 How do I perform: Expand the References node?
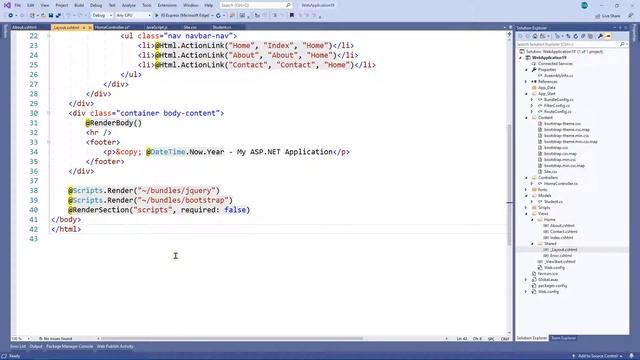526,82
